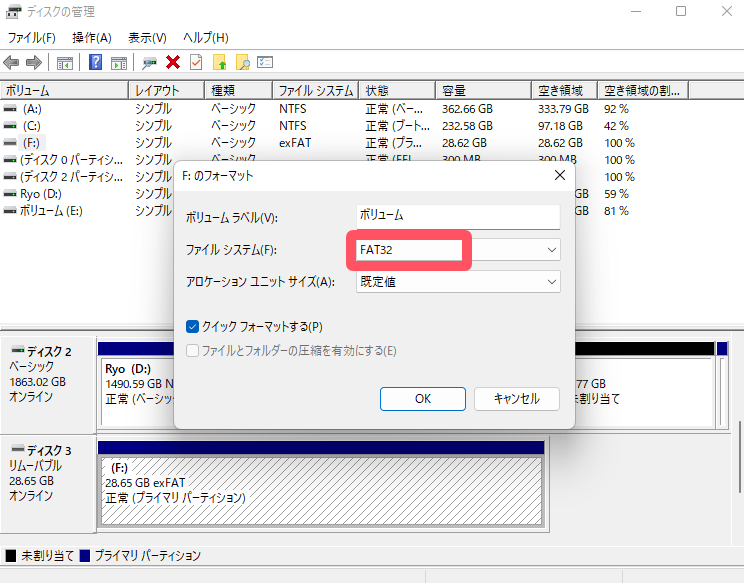Click the キャンセル button
744x583 pixels.
517,398
